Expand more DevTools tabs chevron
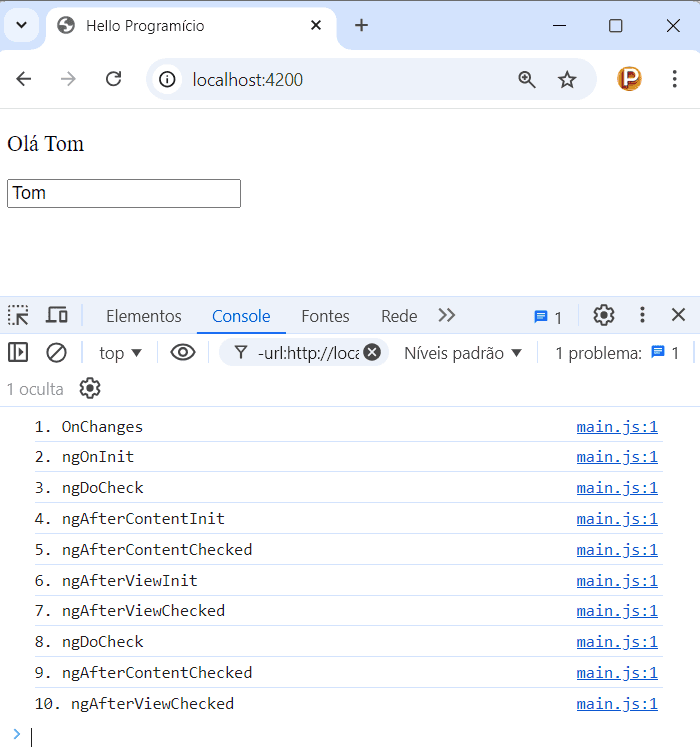This screenshot has height=749, width=700. (447, 316)
